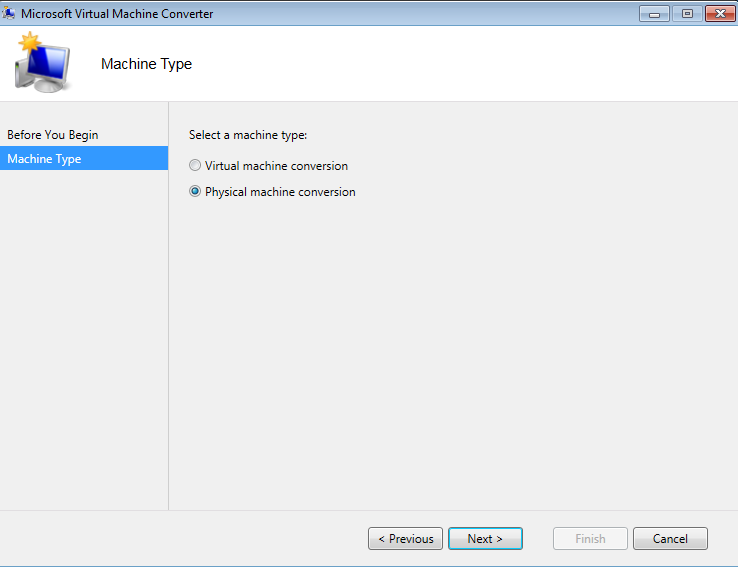
Task: Select Machine Type step in sidebar
Action: pyautogui.click(x=45, y=159)
